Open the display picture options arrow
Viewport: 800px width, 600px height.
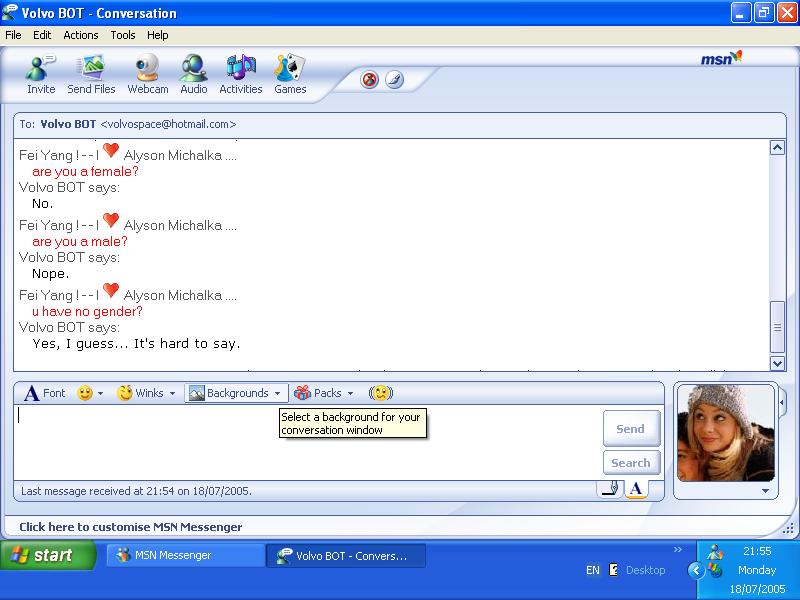[765, 491]
